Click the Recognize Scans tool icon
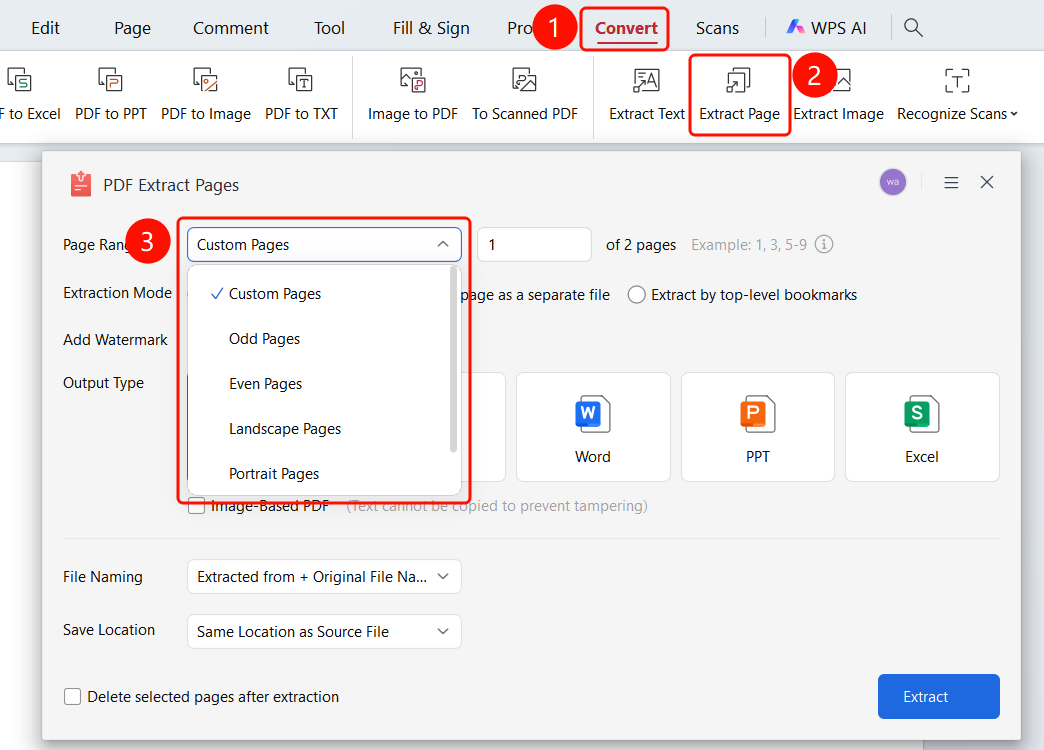The height and width of the screenshot is (750, 1044). (957, 80)
